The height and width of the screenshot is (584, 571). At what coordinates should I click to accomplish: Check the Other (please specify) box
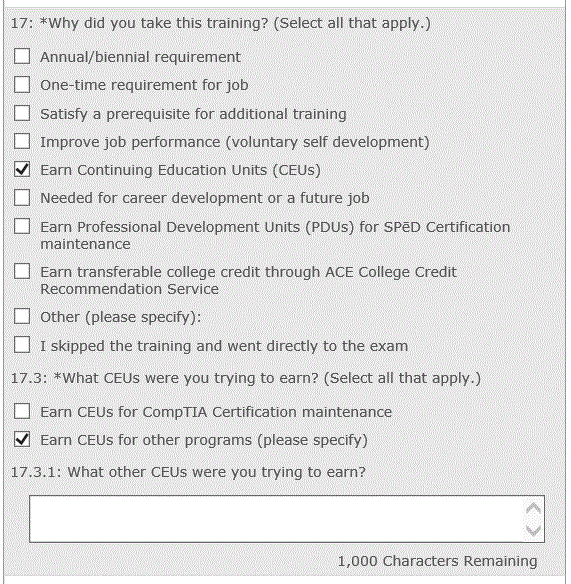(22, 316)
